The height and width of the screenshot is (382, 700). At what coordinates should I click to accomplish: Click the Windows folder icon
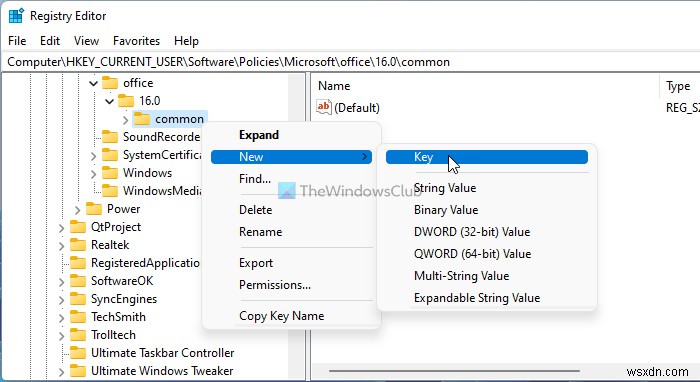110,173
